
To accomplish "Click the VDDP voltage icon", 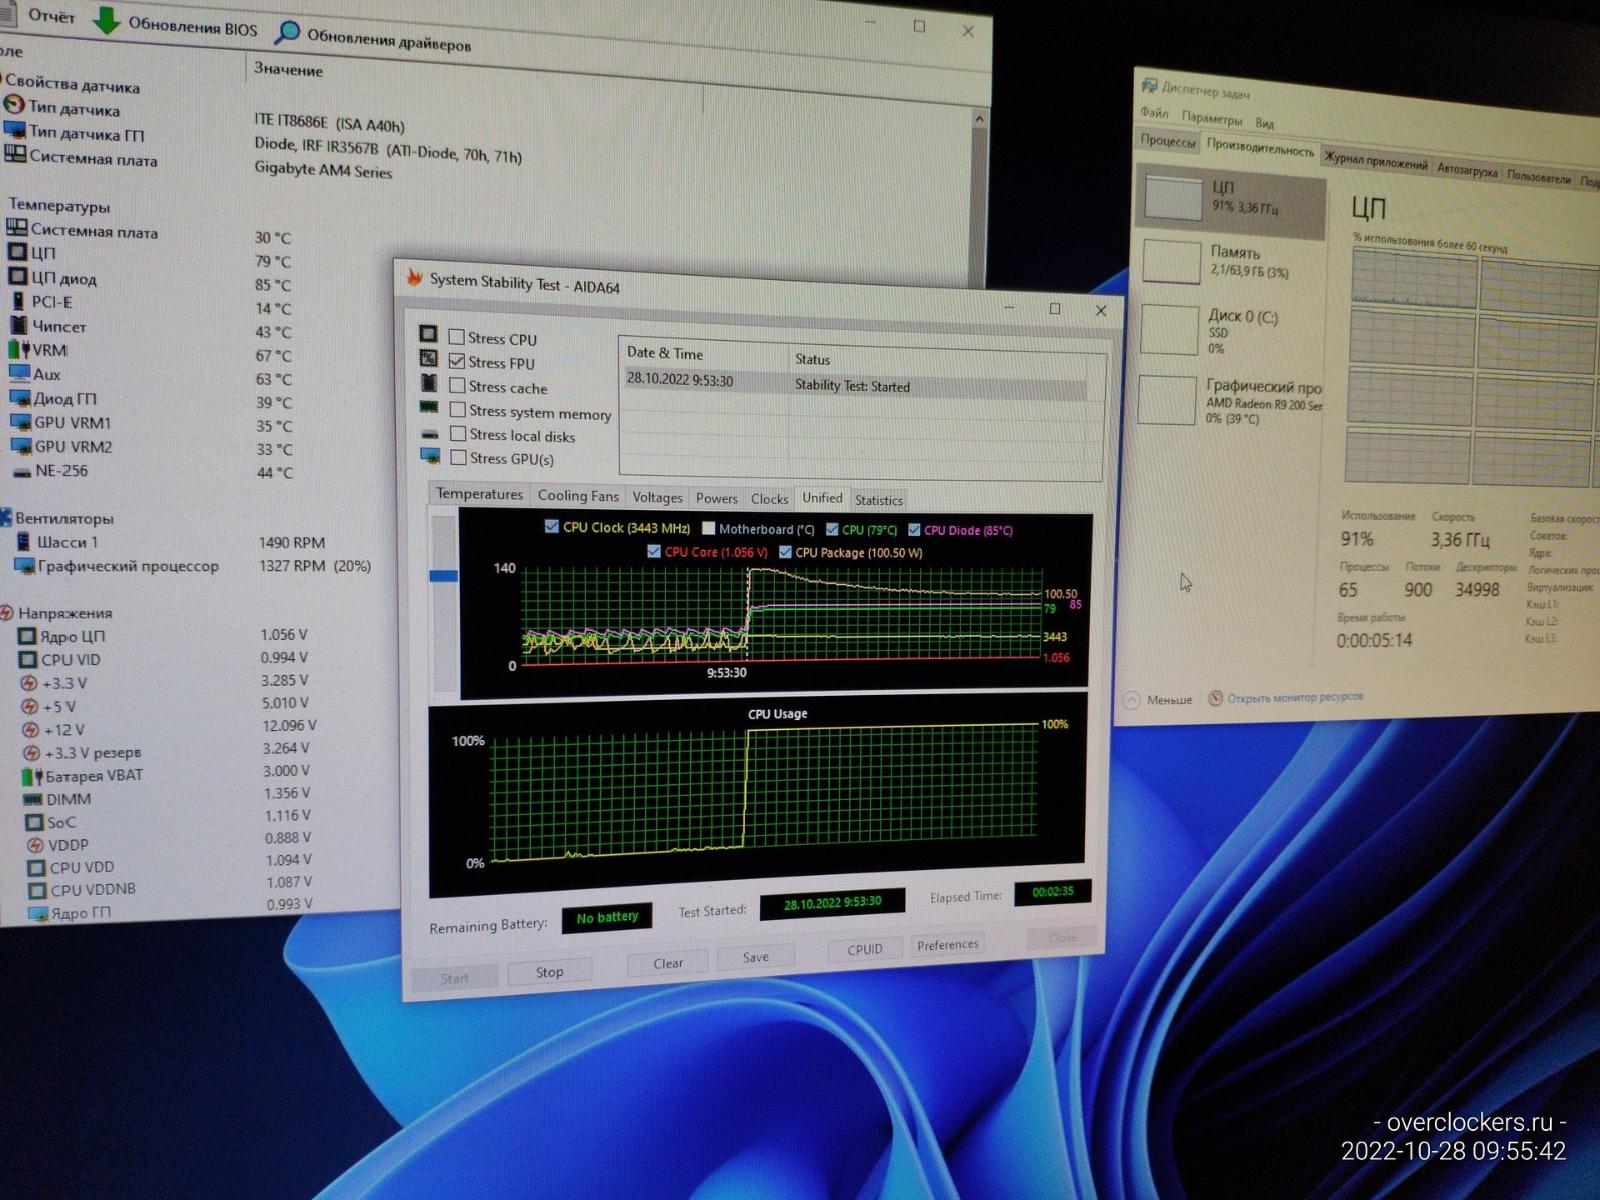I will [x=35, y=845].
